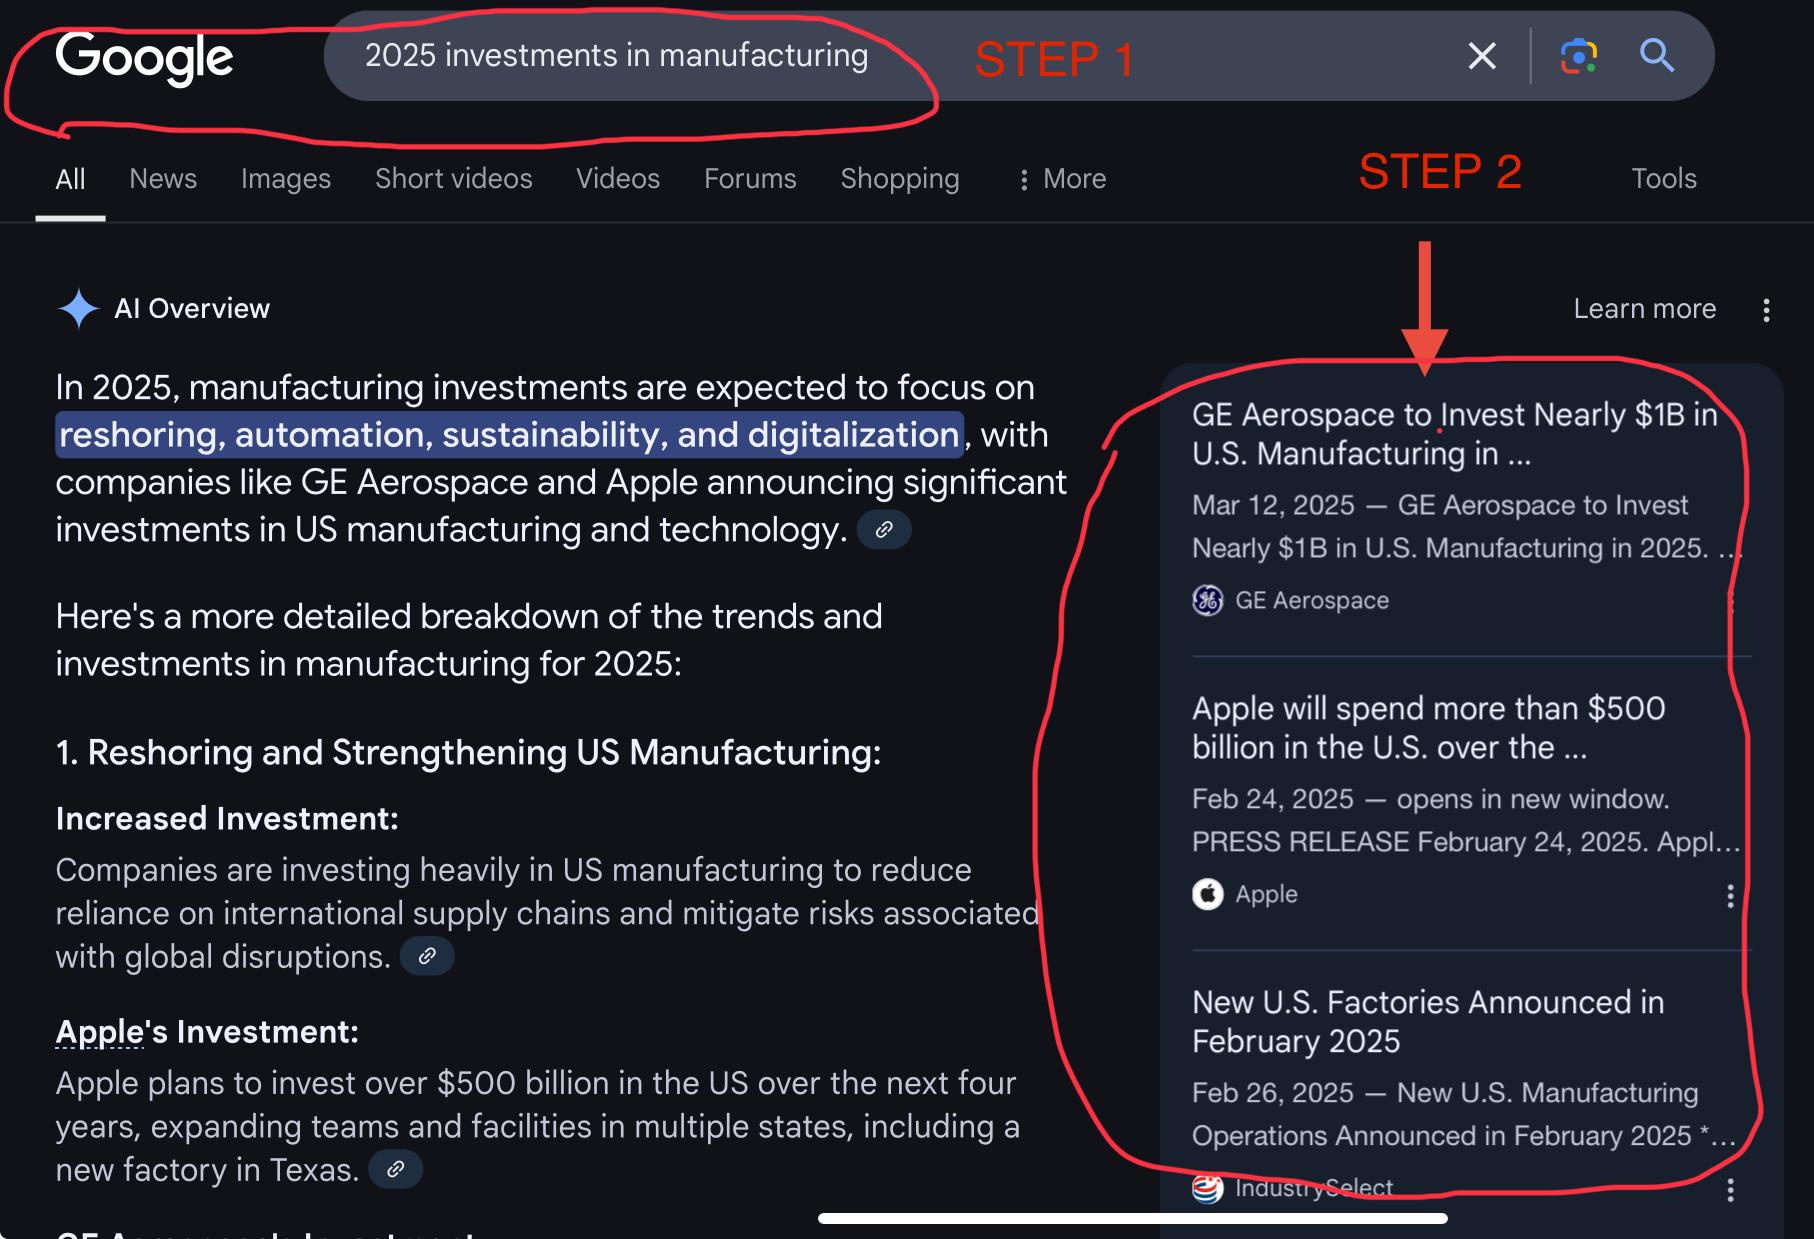Click the Learn more link
1814x1239 pixels.
coord(1644,309)
